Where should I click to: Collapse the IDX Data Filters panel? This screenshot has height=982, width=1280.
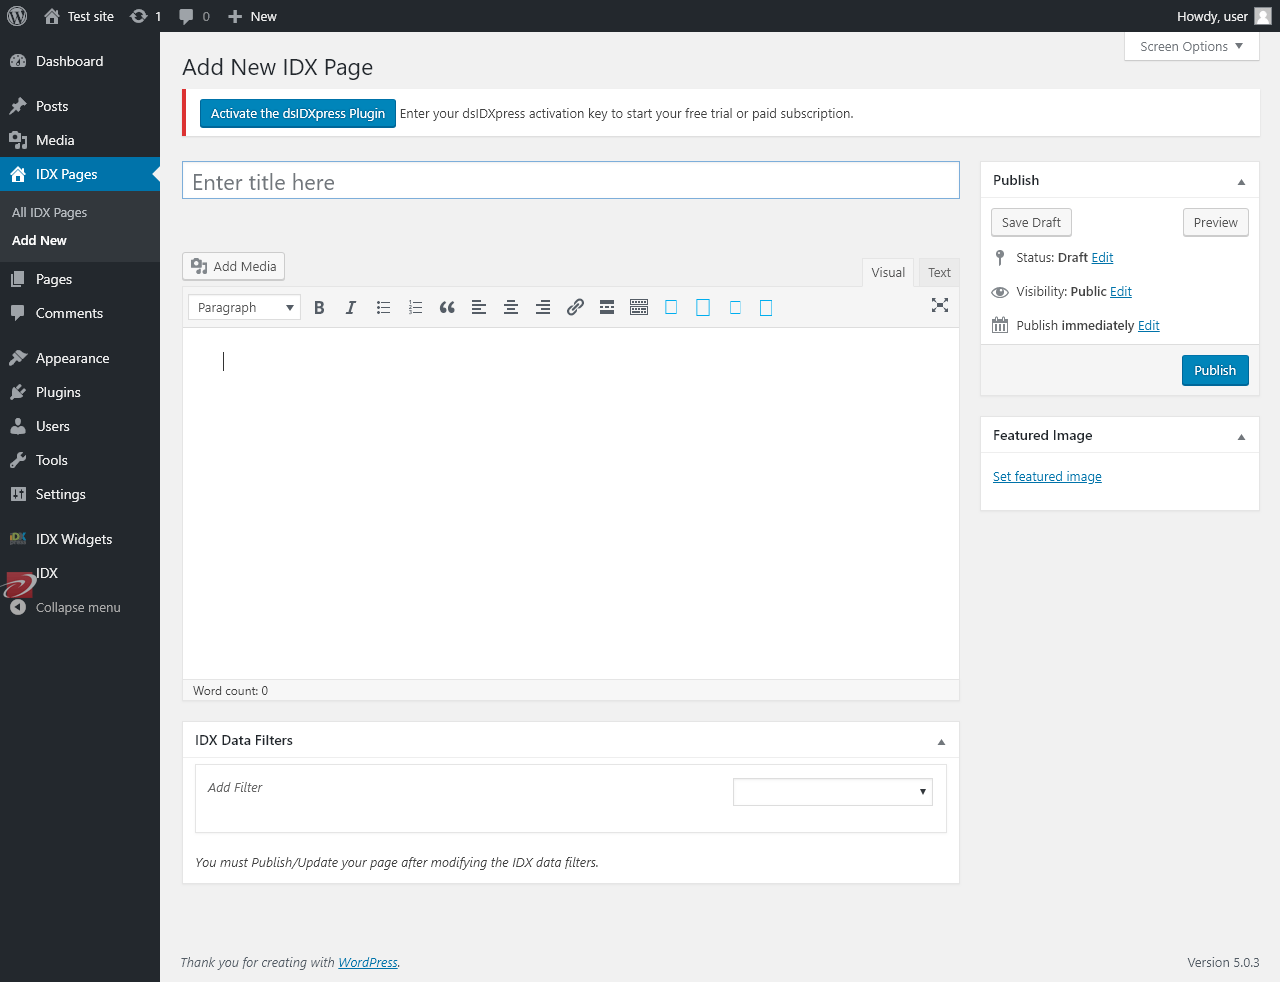tap(941, 741)
